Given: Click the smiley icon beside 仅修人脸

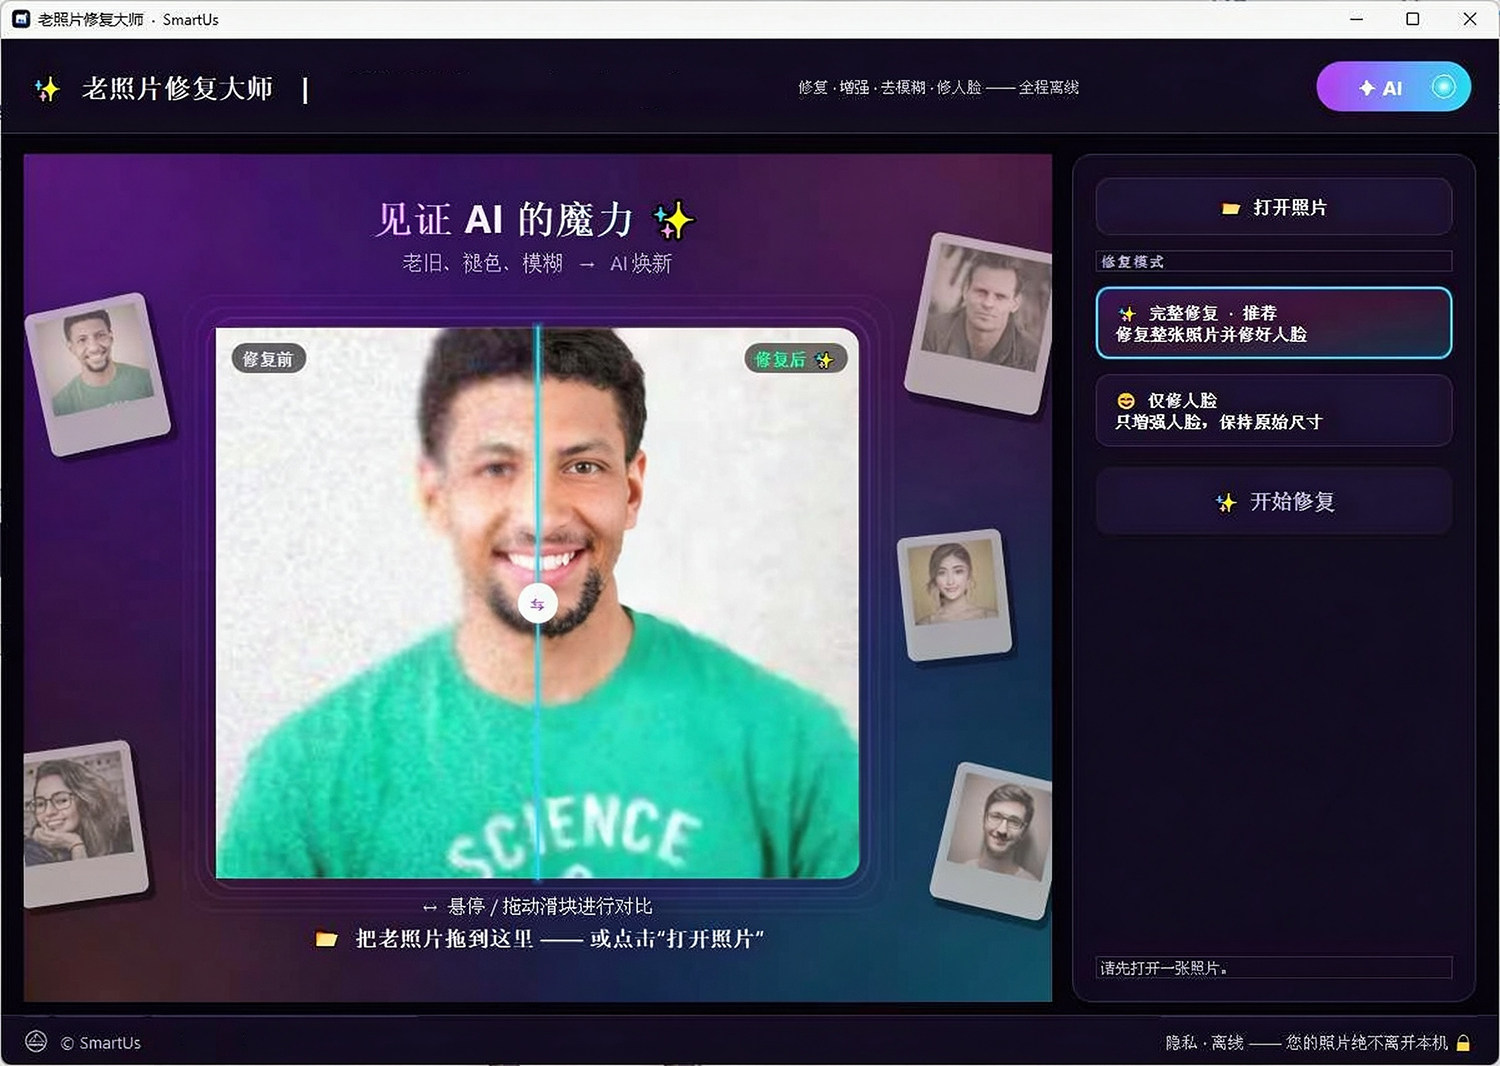Looking at the screenshot, I should point(1126,400).
